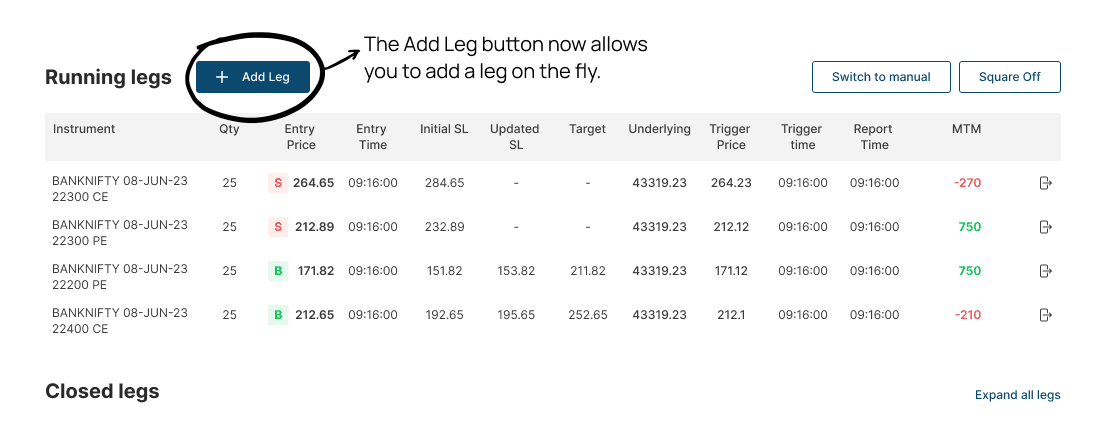Viewport: 1107px width, 429px height.
Task: Exit the 22400 CE leg
Action: (x=1045, y=315)
